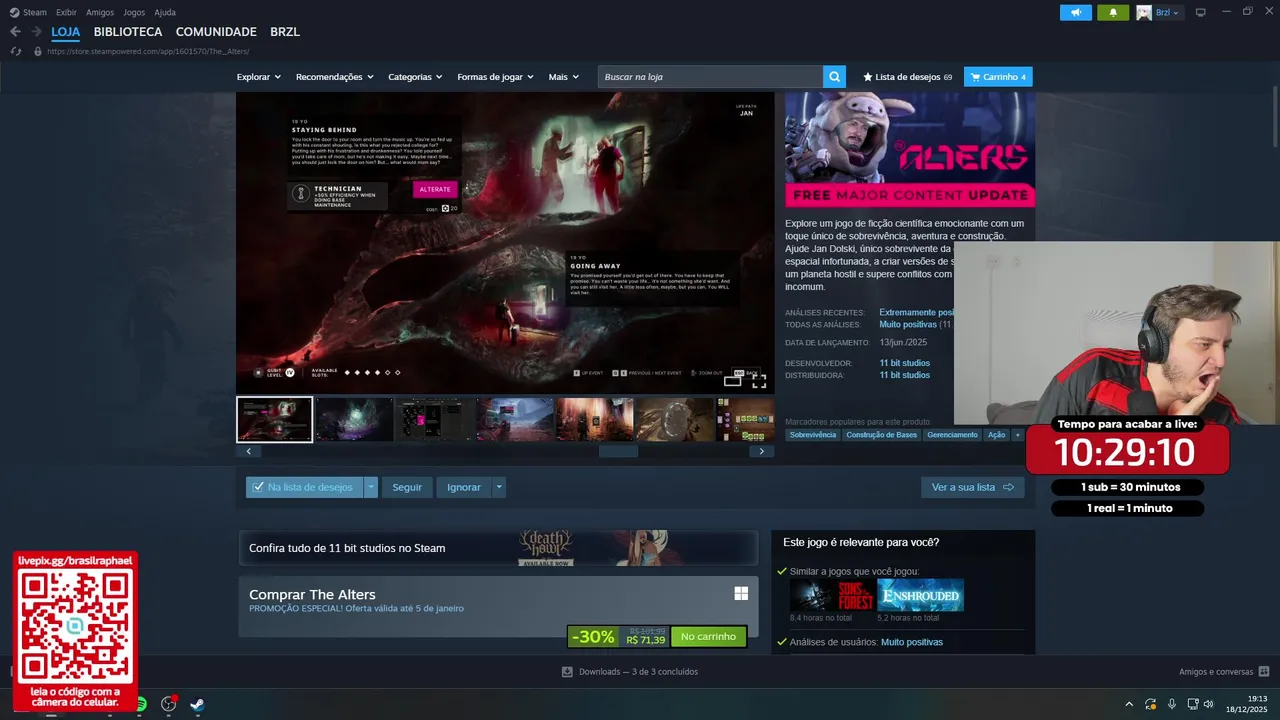
Task: Switch to Big Picture mode icon
Action: tap(1201, 12)
